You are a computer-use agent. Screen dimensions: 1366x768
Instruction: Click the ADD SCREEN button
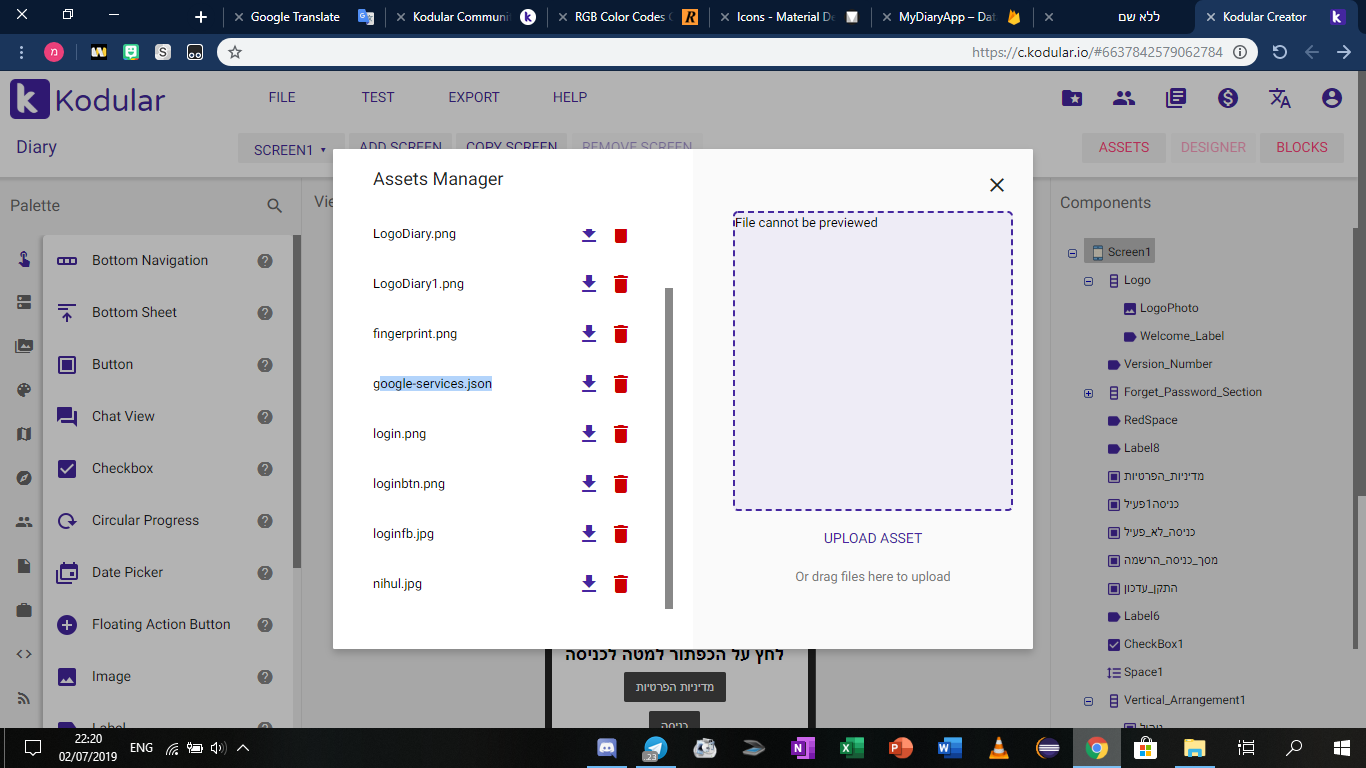400,147
